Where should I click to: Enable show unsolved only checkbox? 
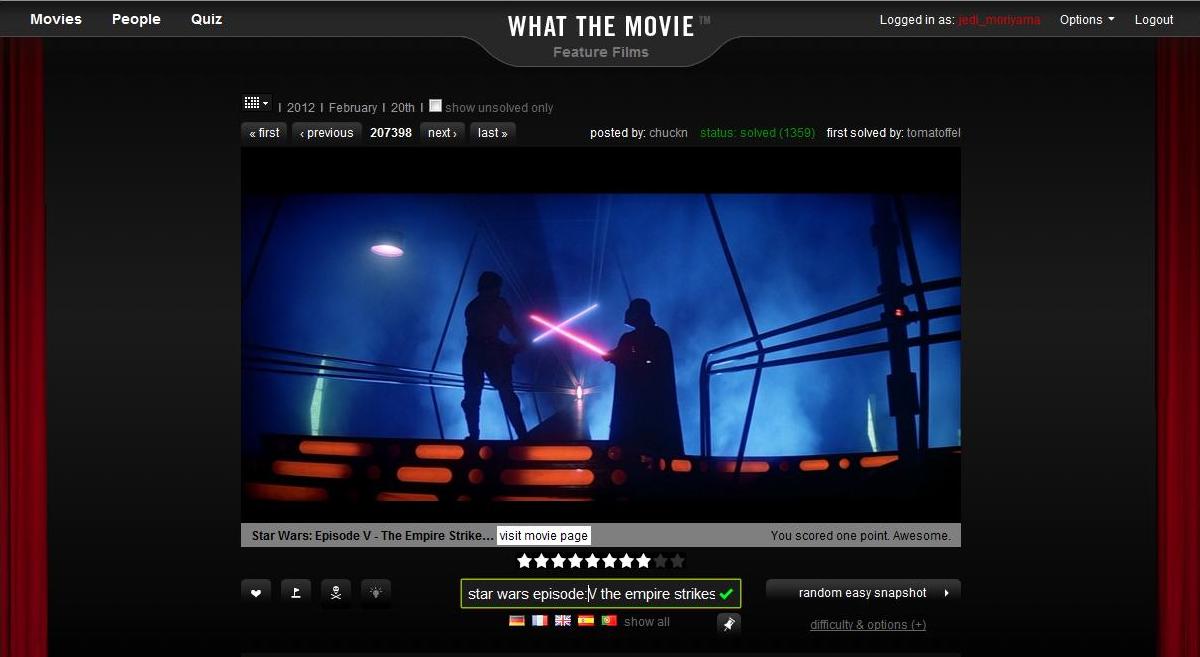435,106
